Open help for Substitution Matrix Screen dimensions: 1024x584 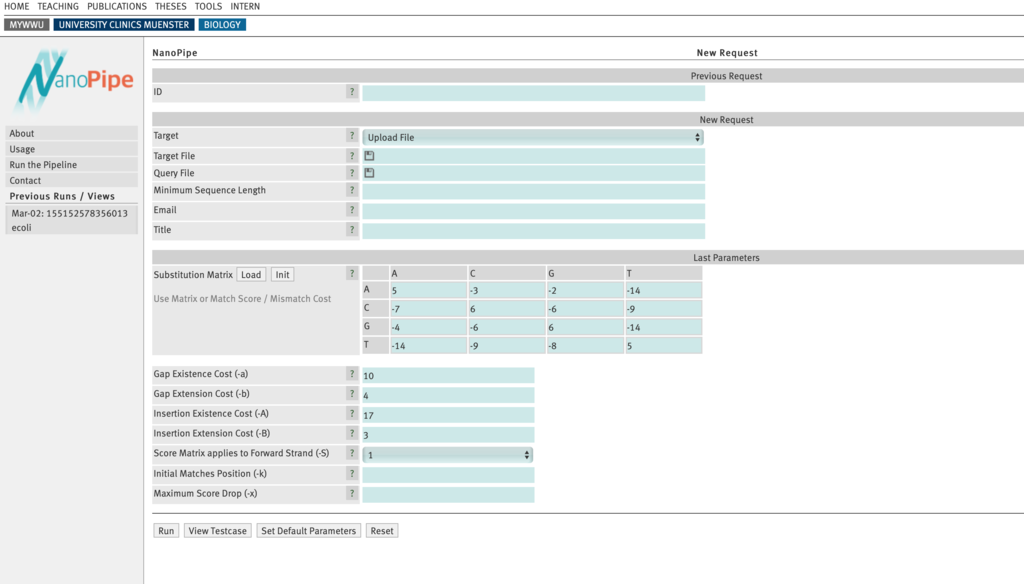pos(352,274)
